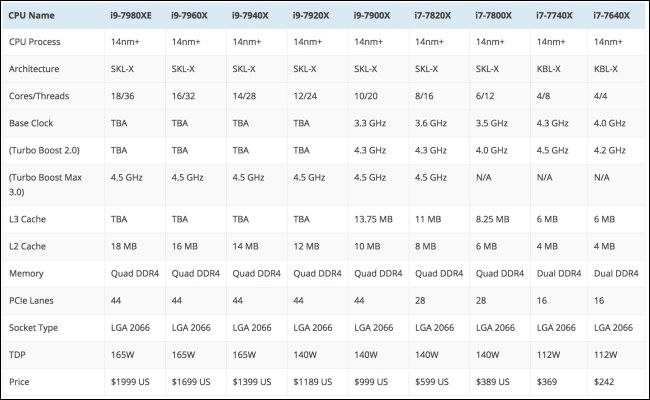Select the i7-7820X column header
The image size is (650, 400).
click(432, 15)
